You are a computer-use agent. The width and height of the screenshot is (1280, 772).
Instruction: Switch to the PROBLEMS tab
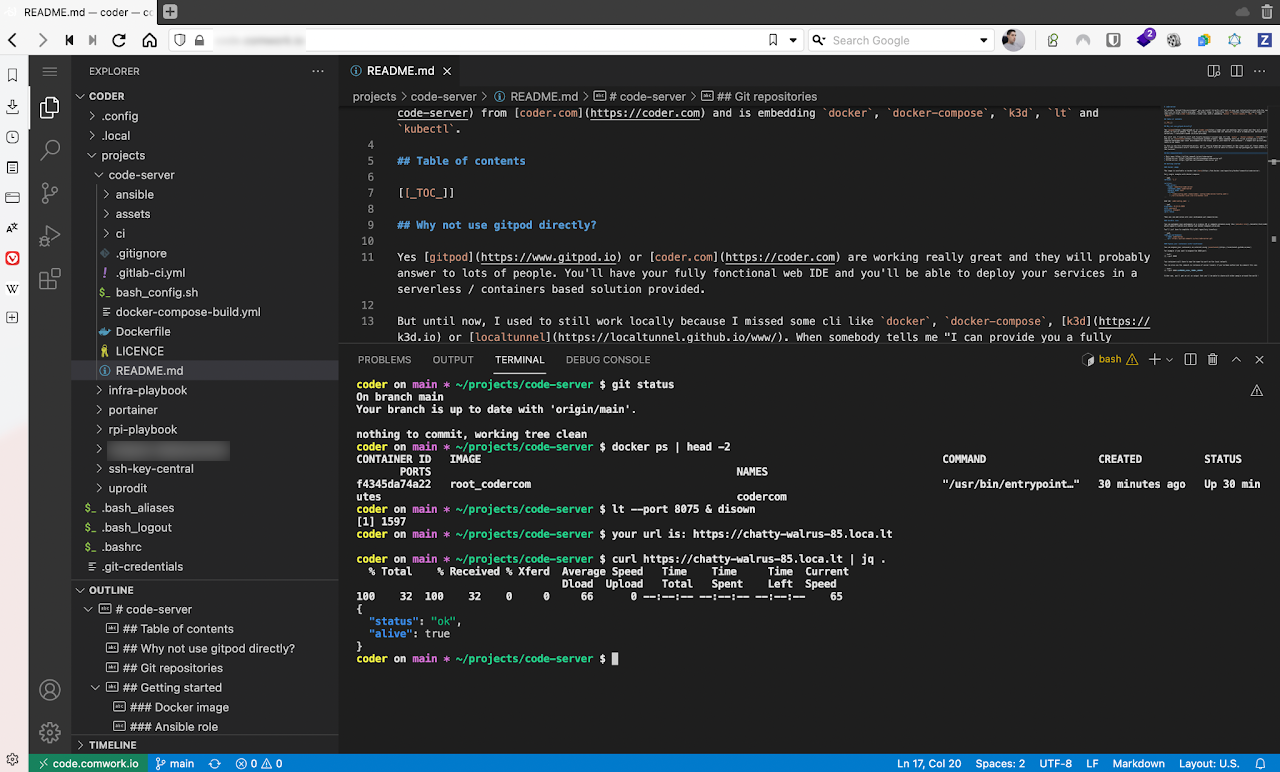point(384,360)
